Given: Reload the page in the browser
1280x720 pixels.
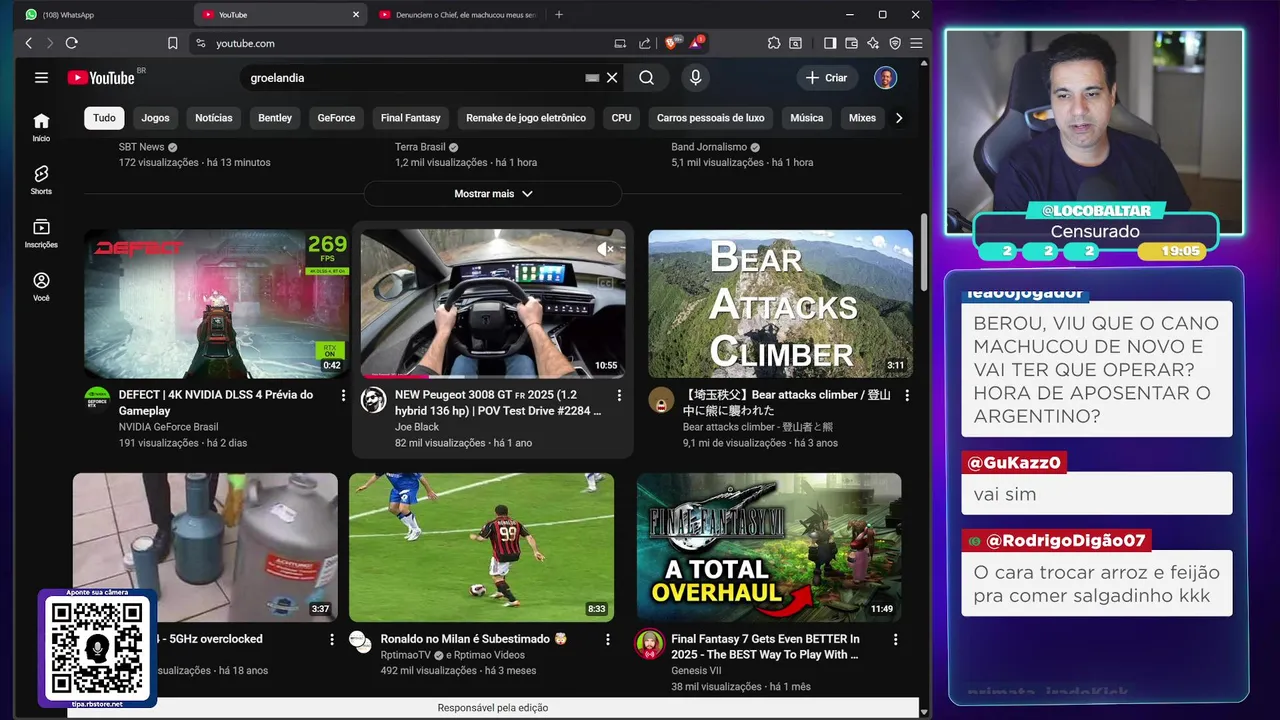Looking at the screenshot, I should pos(71,43).
